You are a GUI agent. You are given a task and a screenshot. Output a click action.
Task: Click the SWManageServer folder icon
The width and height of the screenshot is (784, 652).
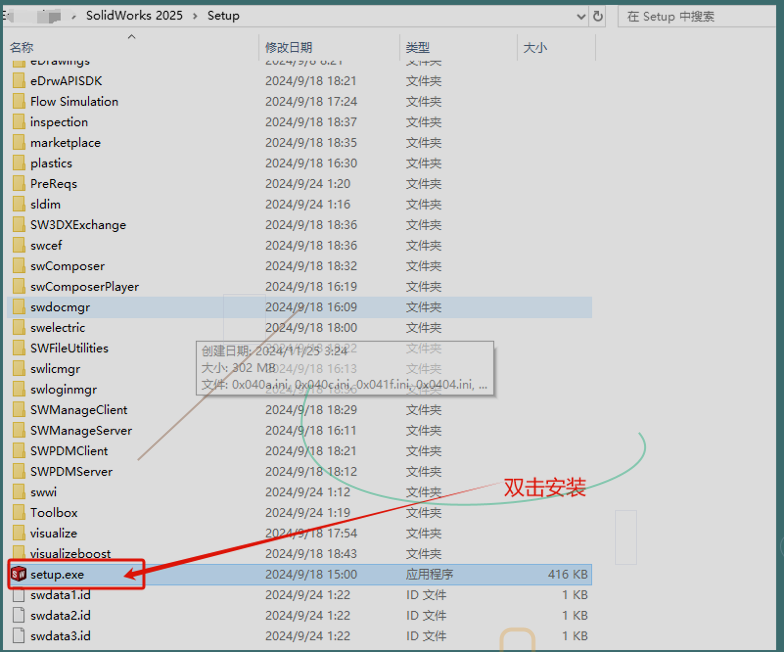tap(19, 430)
